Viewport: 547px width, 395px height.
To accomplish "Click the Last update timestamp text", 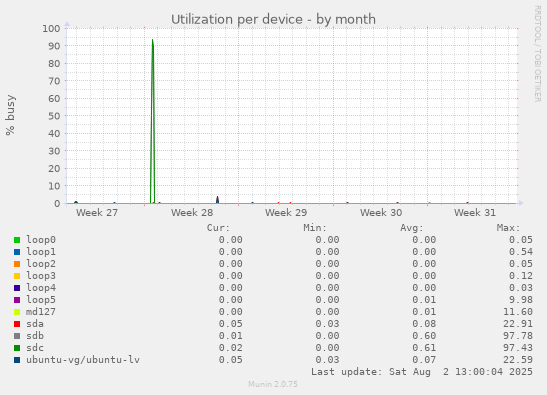I will pyautogui.click(x=422, y=372).
